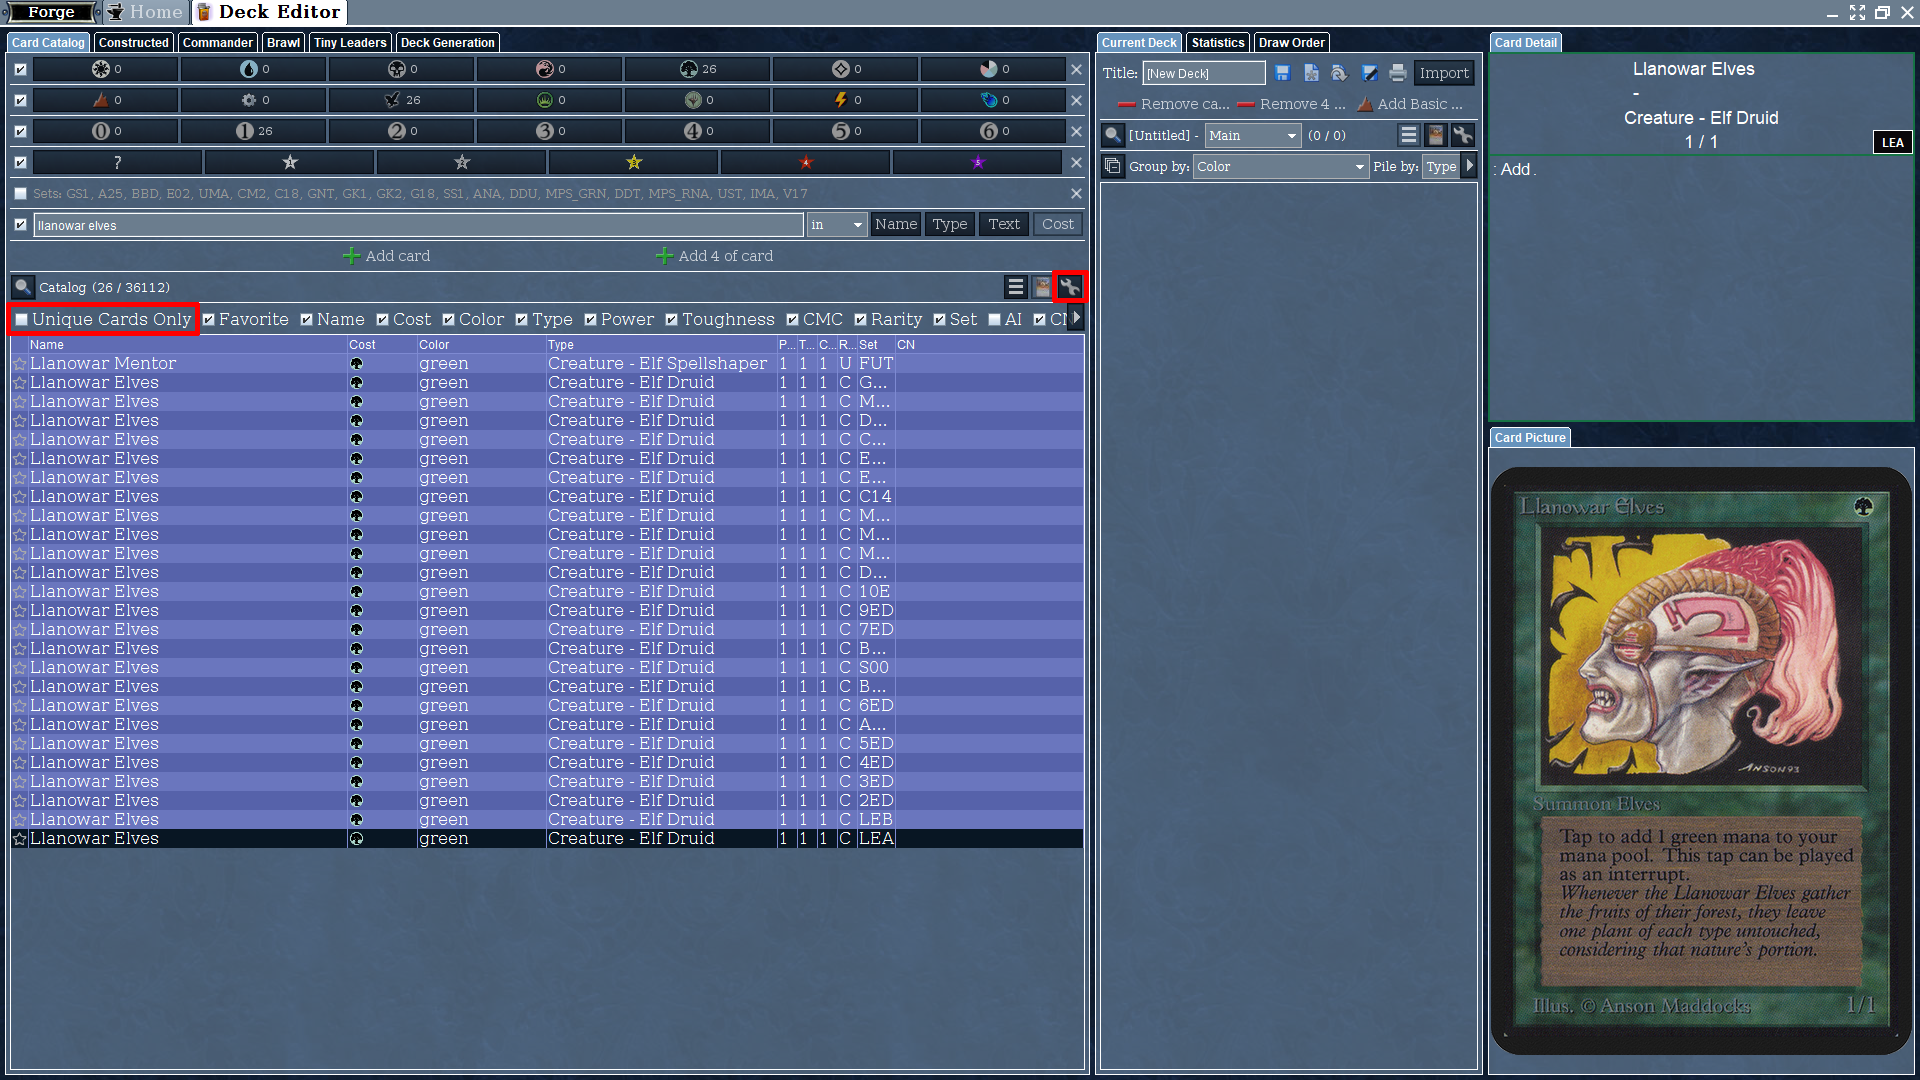Image resolution: width=1920 pixels, height=1080 pixels.
Task: Open a deck with the arrow icon
Action: tap(1340, 73)
